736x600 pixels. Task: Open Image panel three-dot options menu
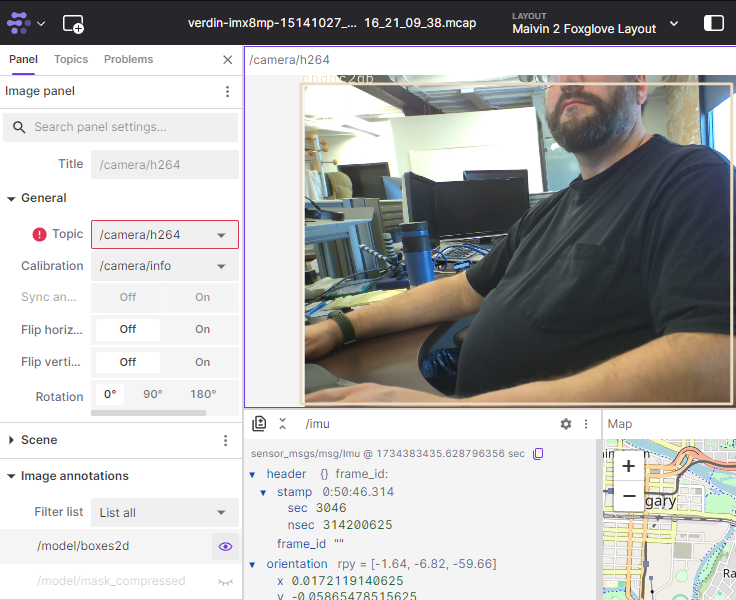click(227, 92)
